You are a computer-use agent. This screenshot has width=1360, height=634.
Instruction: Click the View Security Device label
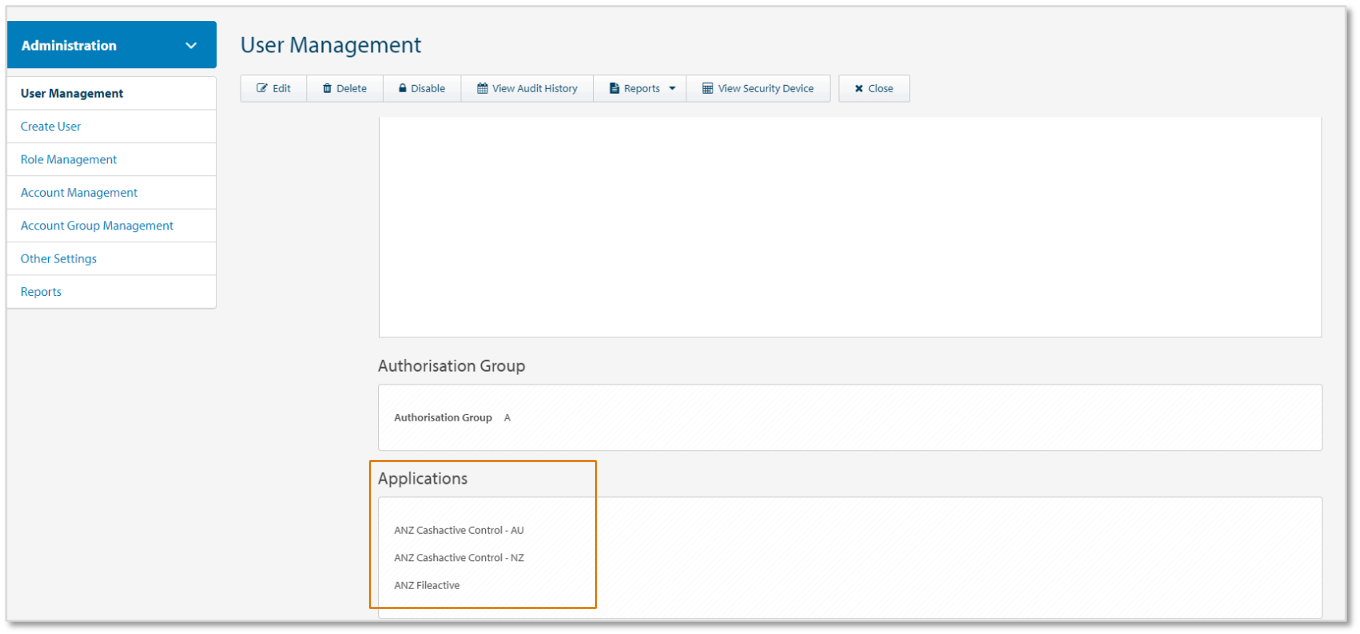766,89
